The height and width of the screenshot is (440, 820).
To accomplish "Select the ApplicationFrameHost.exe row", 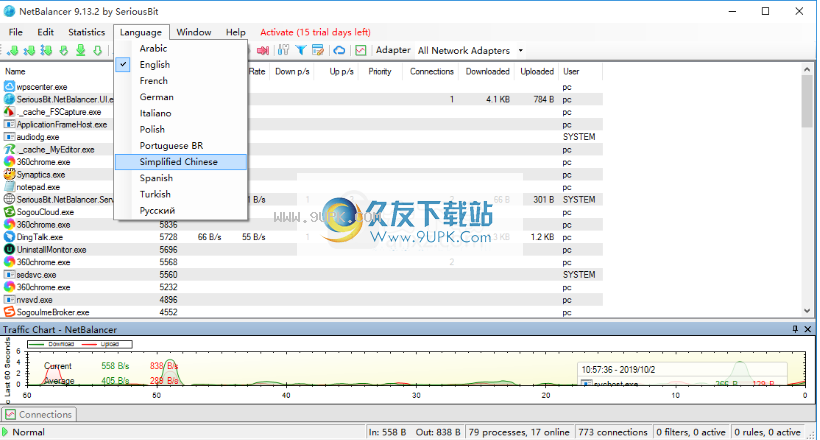I will click(303, 124).
